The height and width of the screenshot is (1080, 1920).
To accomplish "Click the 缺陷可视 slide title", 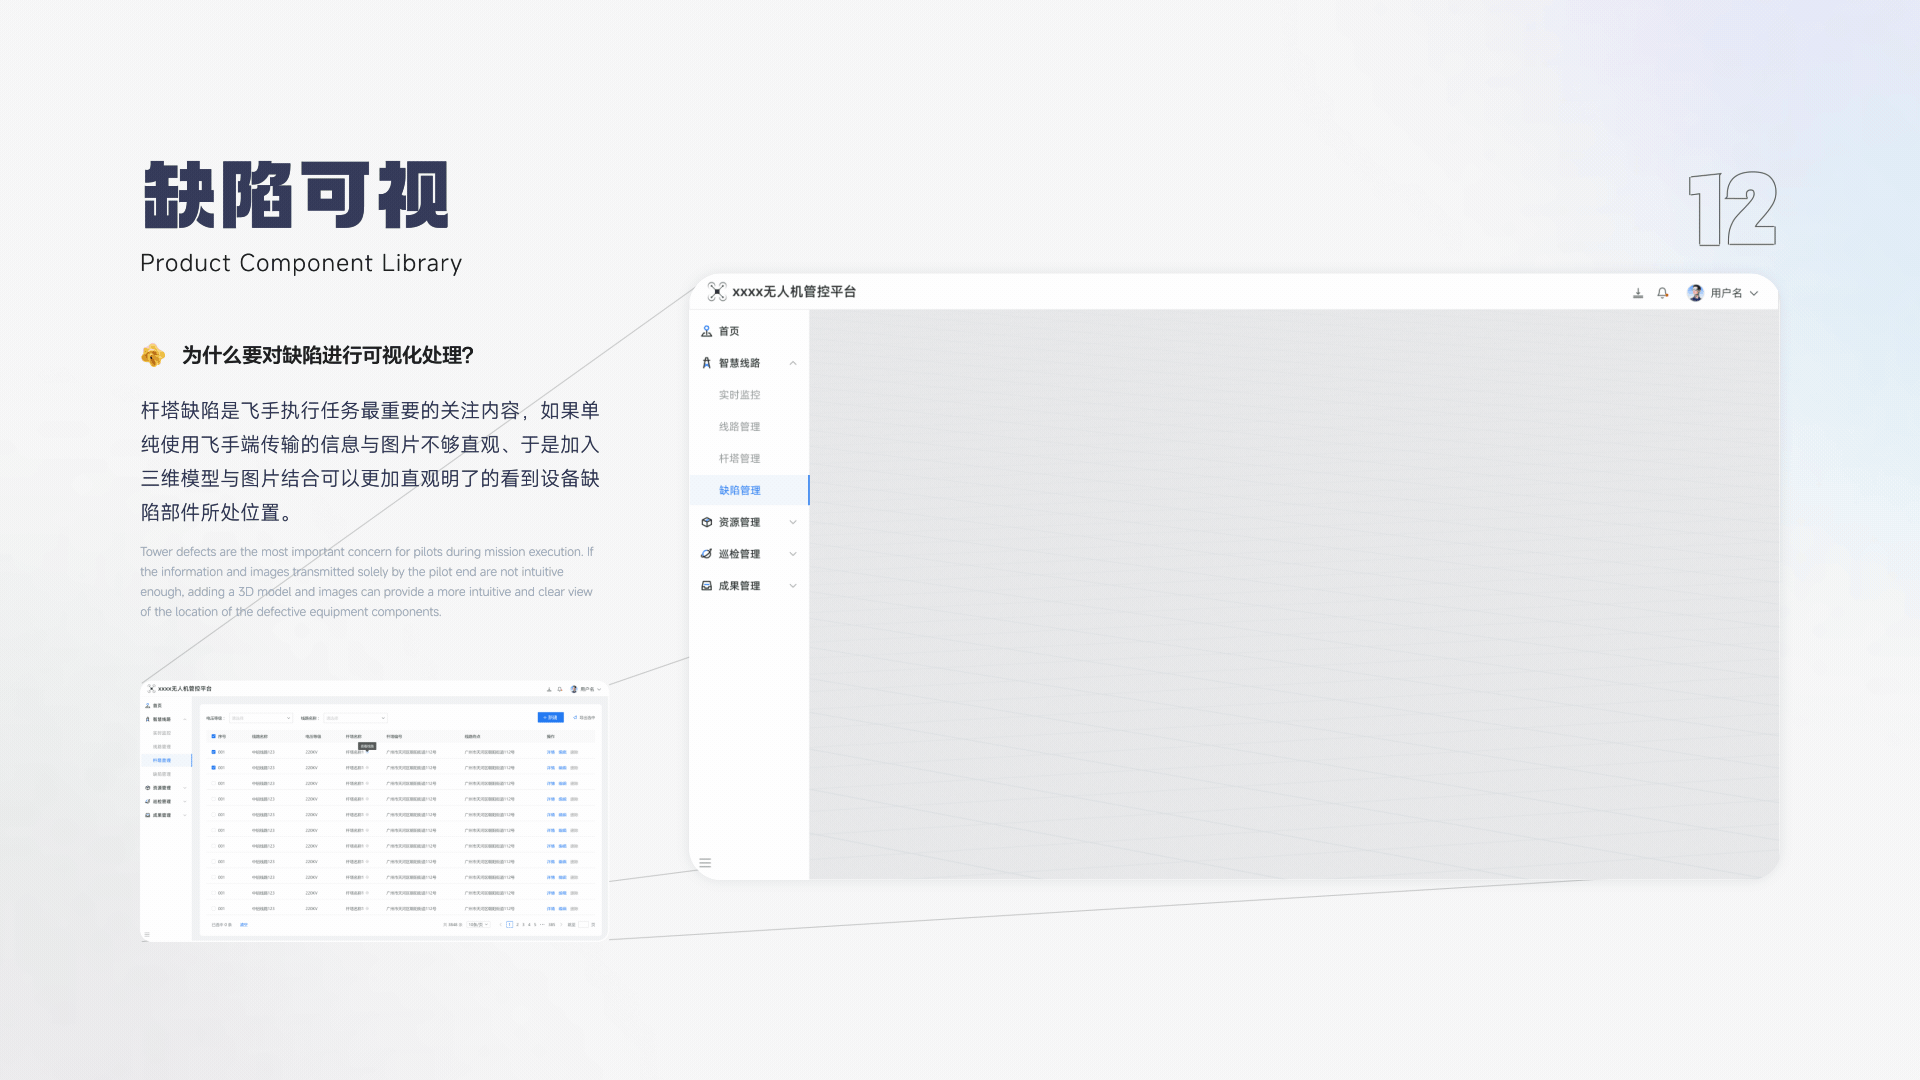I will coord(296,195).
